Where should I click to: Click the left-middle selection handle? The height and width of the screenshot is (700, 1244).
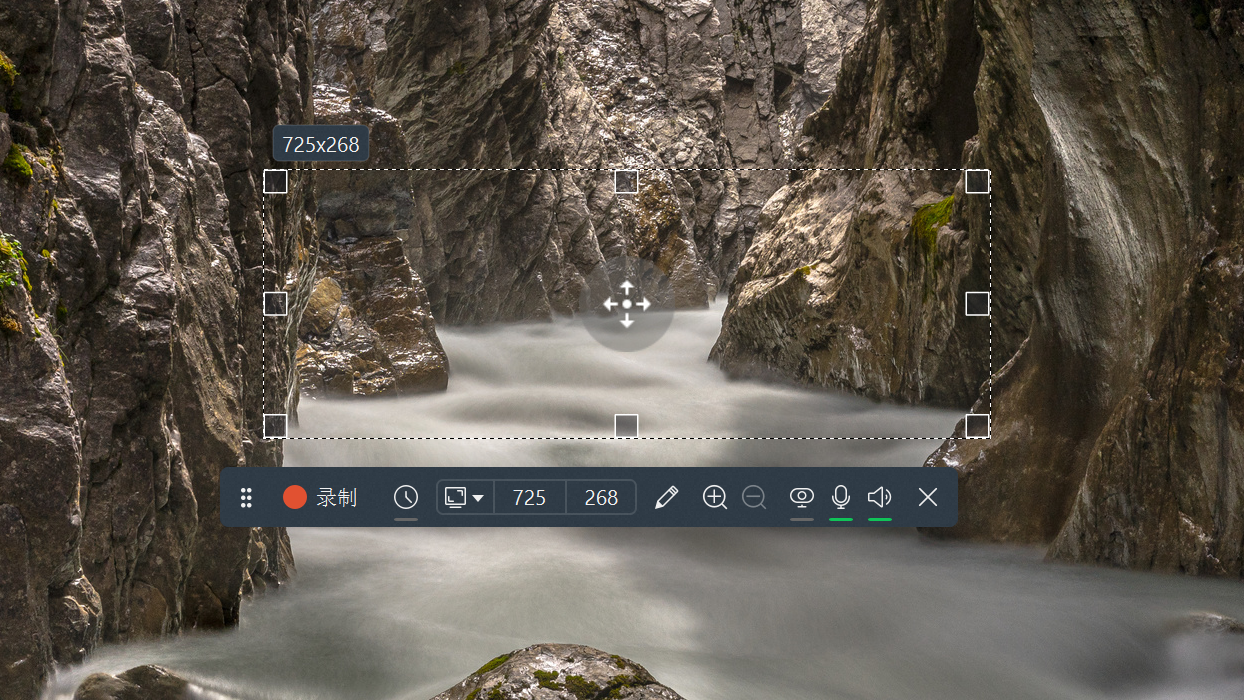[x=275, y=303]
